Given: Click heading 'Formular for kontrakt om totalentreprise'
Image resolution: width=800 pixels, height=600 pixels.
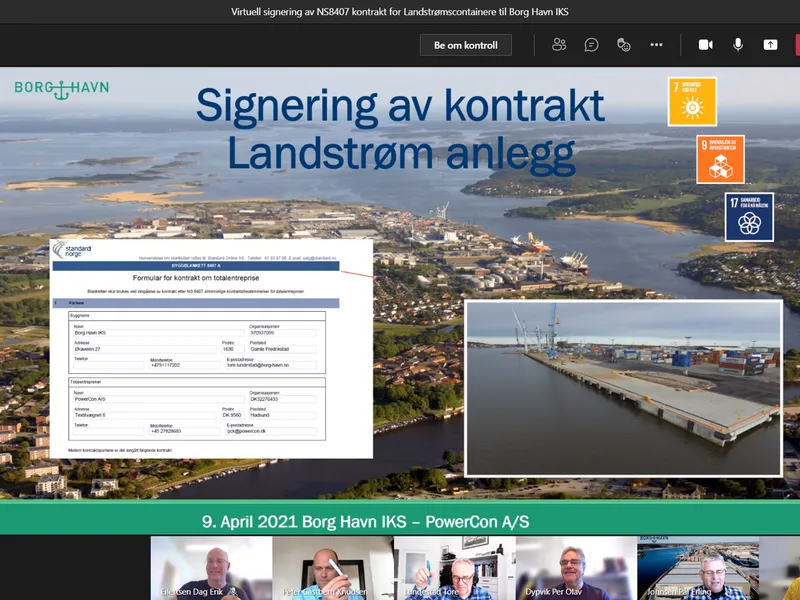Looking at the screenshot, I should click(196, 278).
